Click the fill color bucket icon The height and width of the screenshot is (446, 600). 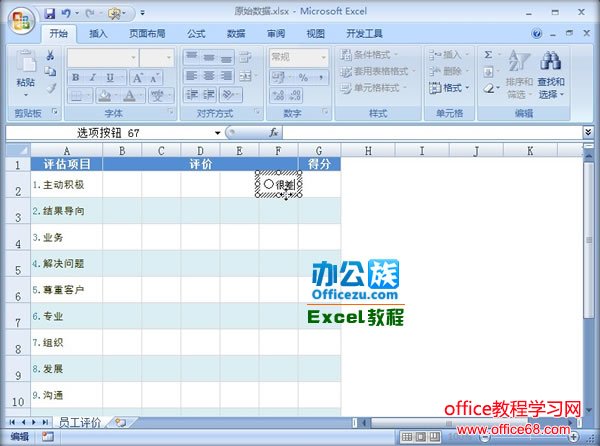pos(104,96)
